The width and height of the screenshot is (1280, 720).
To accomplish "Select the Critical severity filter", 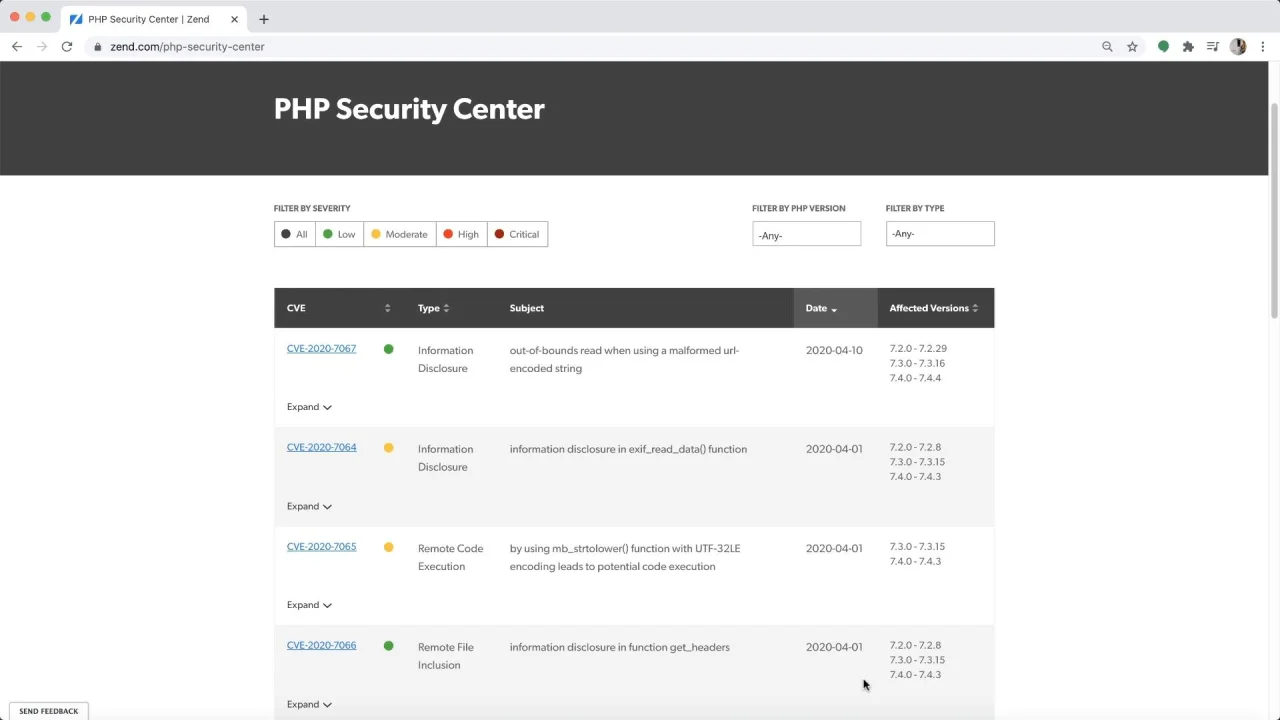I will (517, 234).
